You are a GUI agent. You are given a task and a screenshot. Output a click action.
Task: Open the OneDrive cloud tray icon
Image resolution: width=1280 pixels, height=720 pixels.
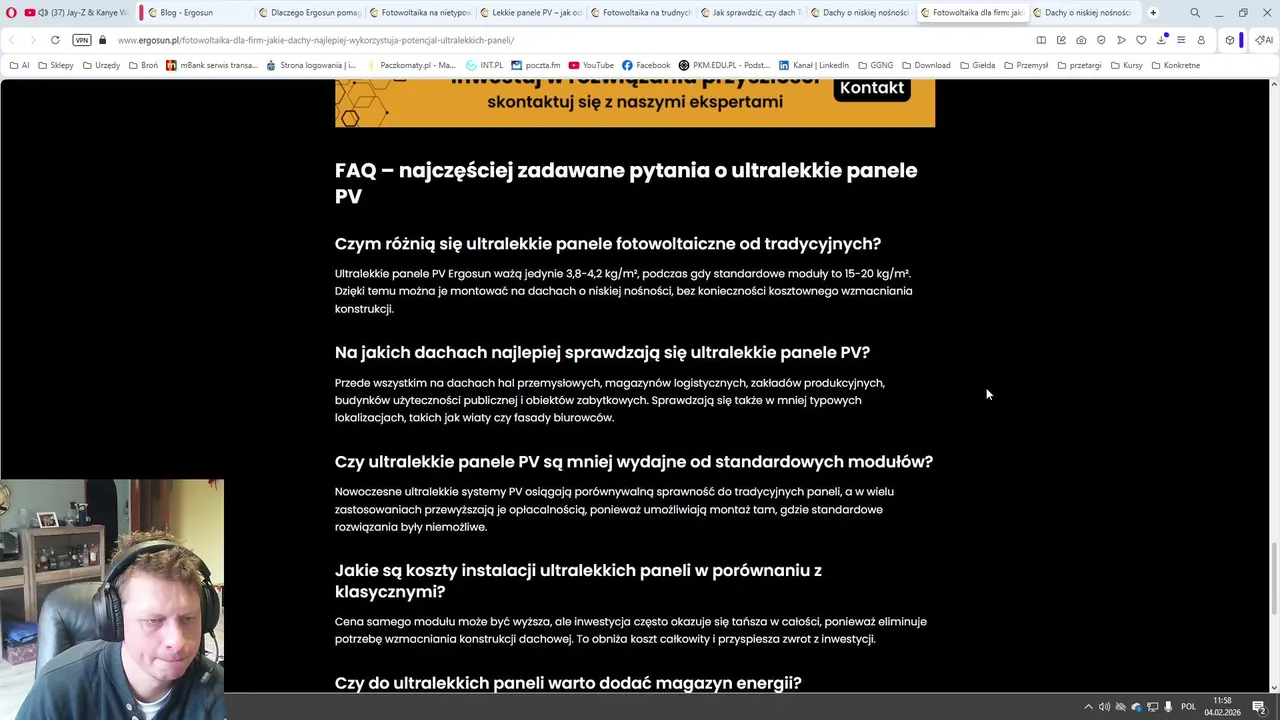point(1136,707)
